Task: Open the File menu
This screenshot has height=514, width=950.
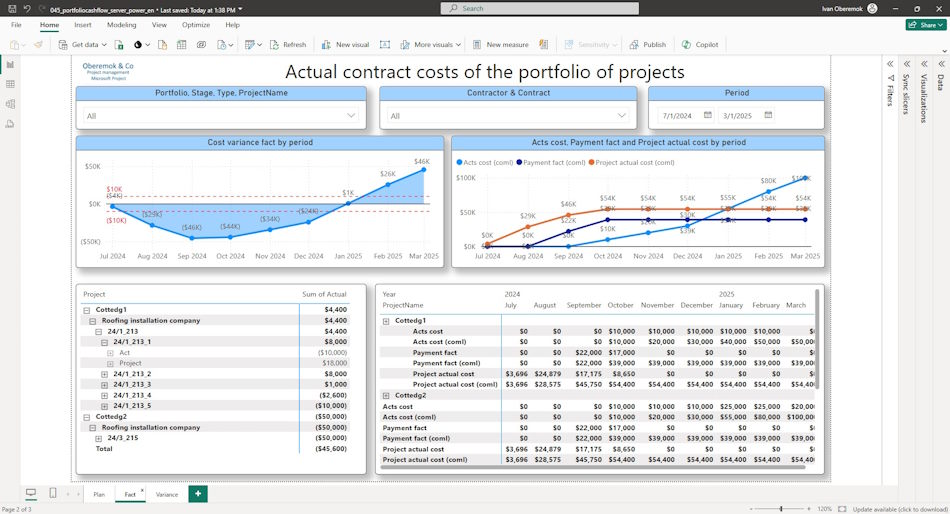Action: [x=16, y=25]
